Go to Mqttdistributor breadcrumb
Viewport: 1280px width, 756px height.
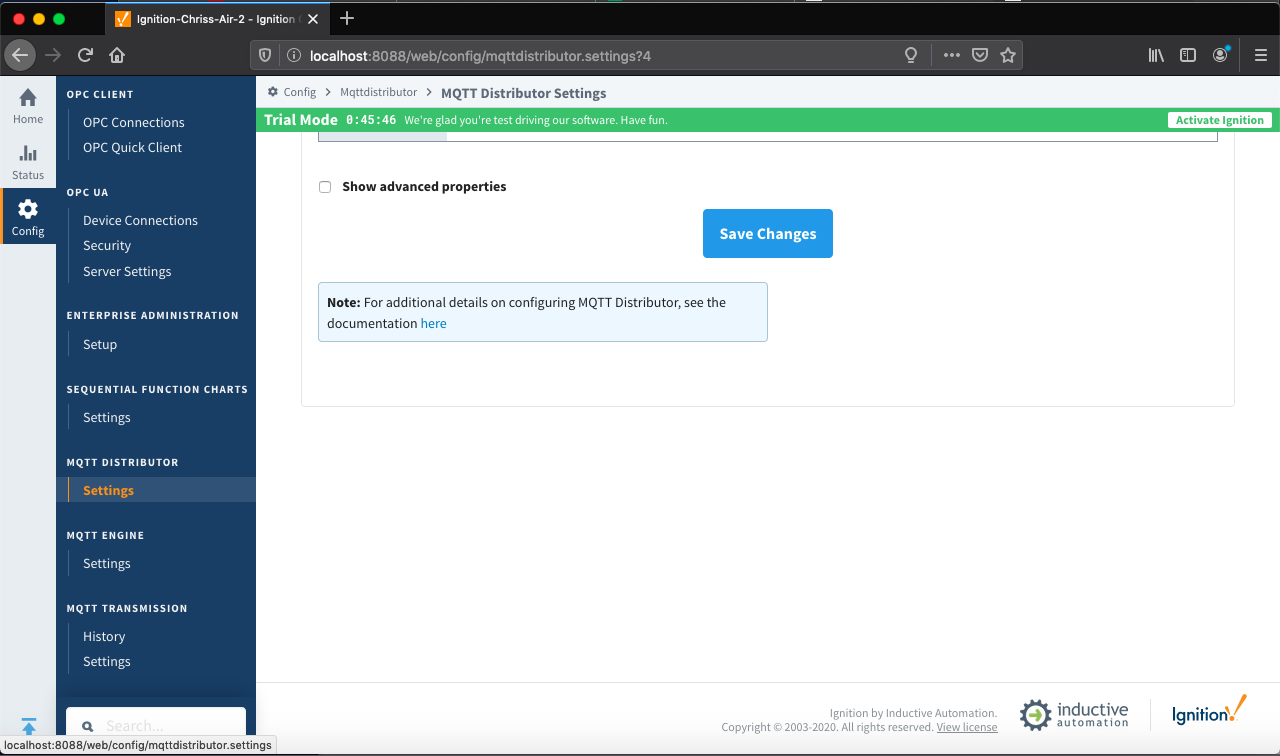click(379, 92)
